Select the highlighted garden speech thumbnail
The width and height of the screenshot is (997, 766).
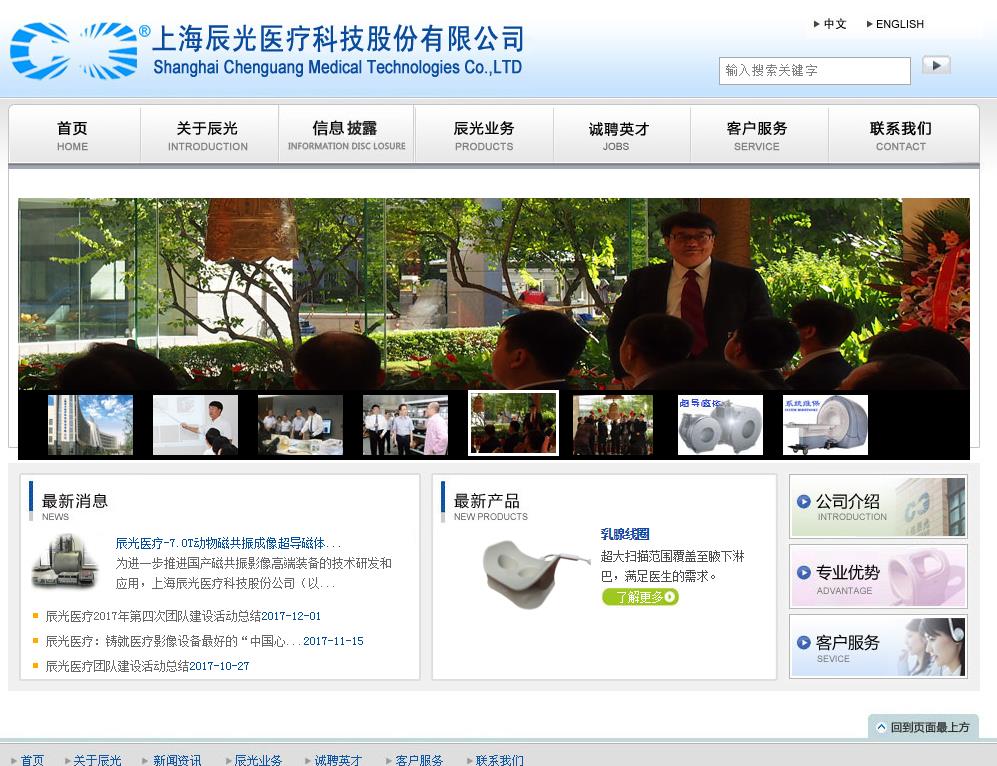(513, 423)
